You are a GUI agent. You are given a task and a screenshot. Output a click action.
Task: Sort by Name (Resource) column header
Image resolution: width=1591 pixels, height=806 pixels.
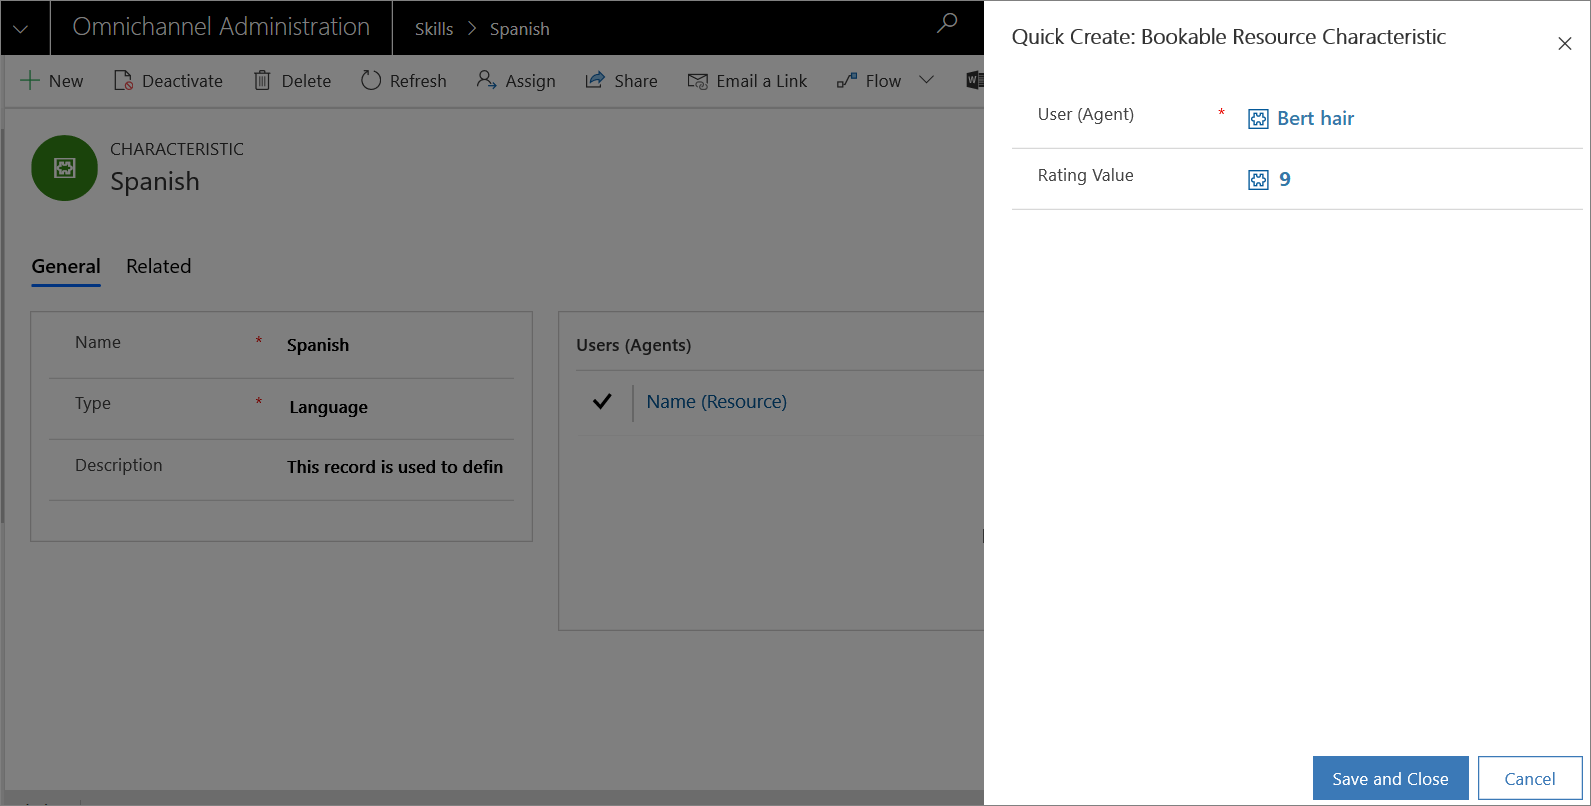coord(716,401)
